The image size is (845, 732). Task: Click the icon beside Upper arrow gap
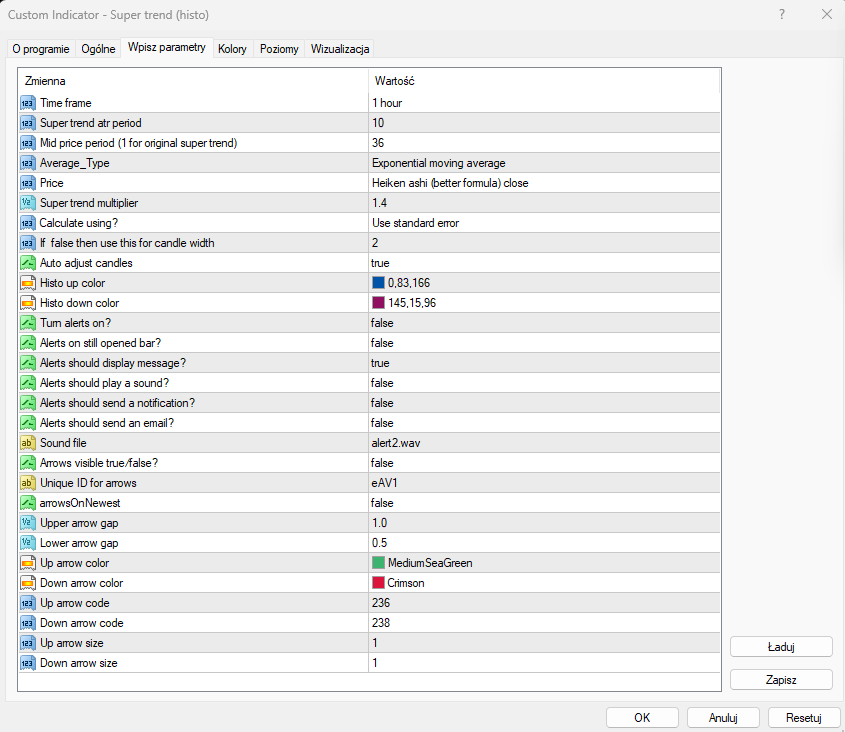click(x=28, y=523)
